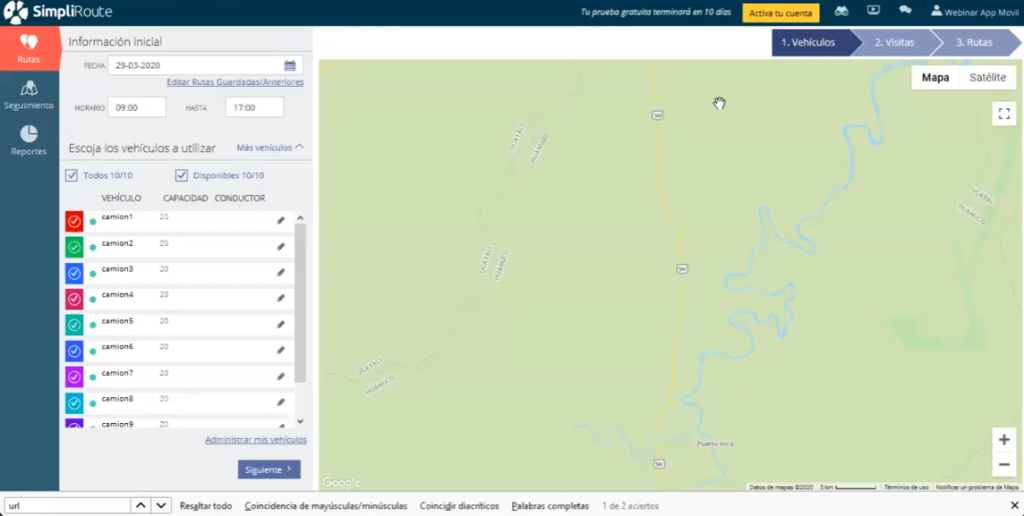Open map Términos de uso link
The width and height of the screenshot is (1024, 516).
click(906, 487)
